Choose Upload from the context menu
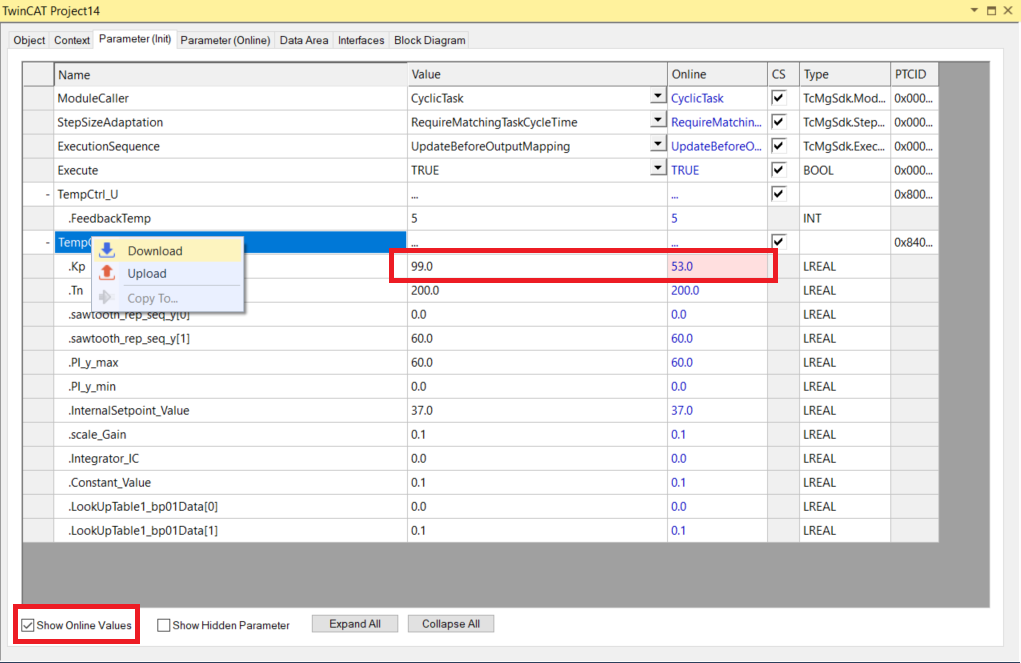Viewport: 1021px width, 663px height. (x=168, y=274)
